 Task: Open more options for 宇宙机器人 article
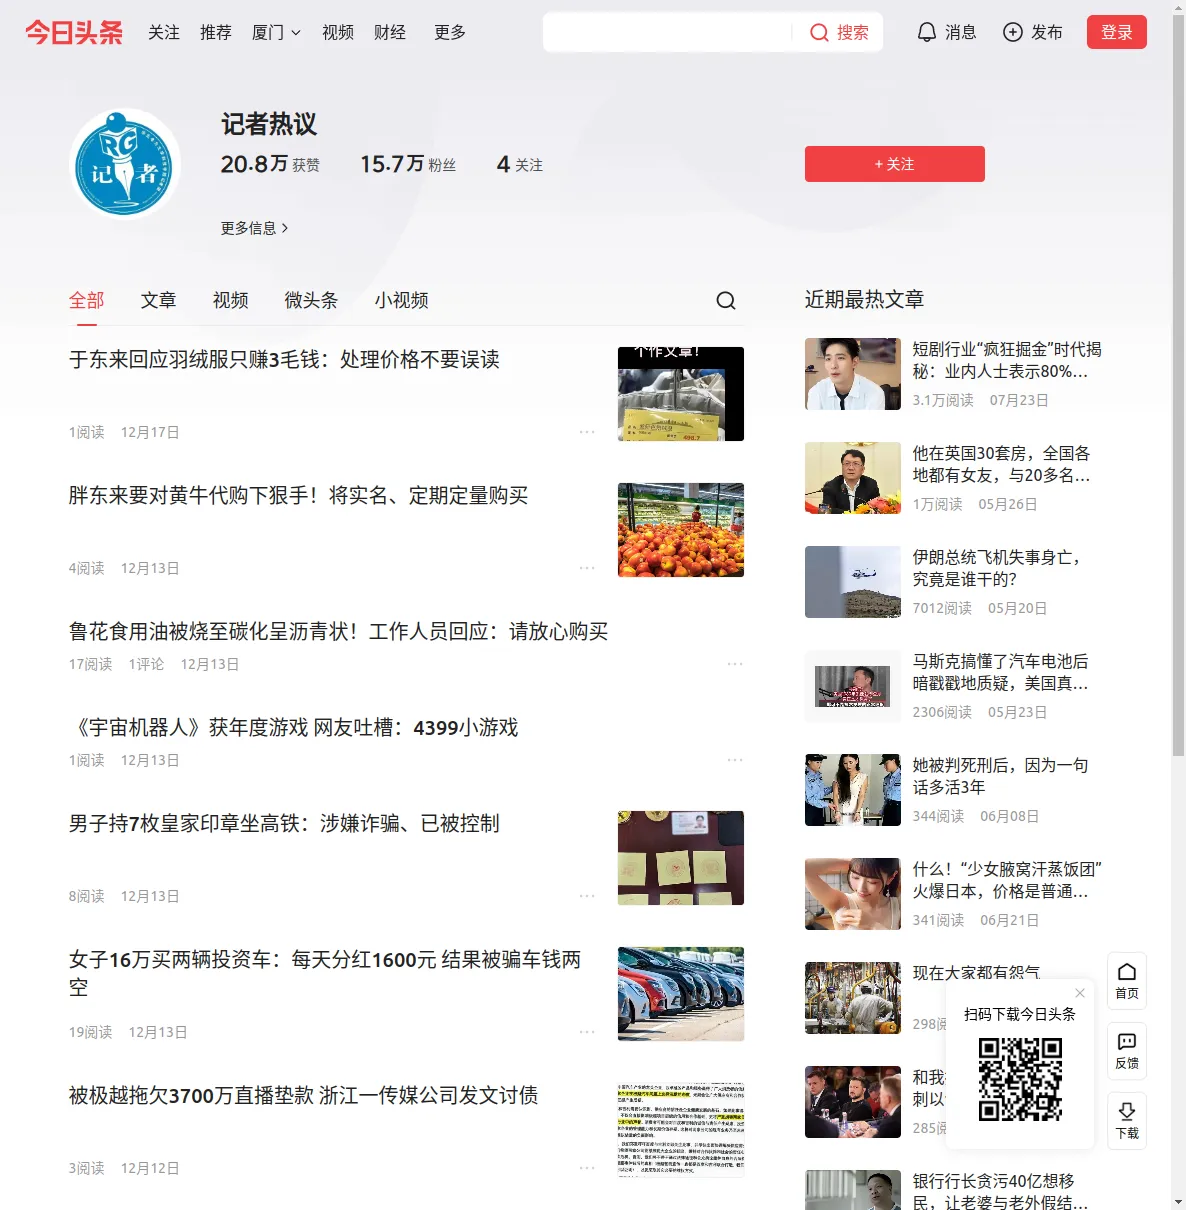pyautogui.click(x=735, y=760)
